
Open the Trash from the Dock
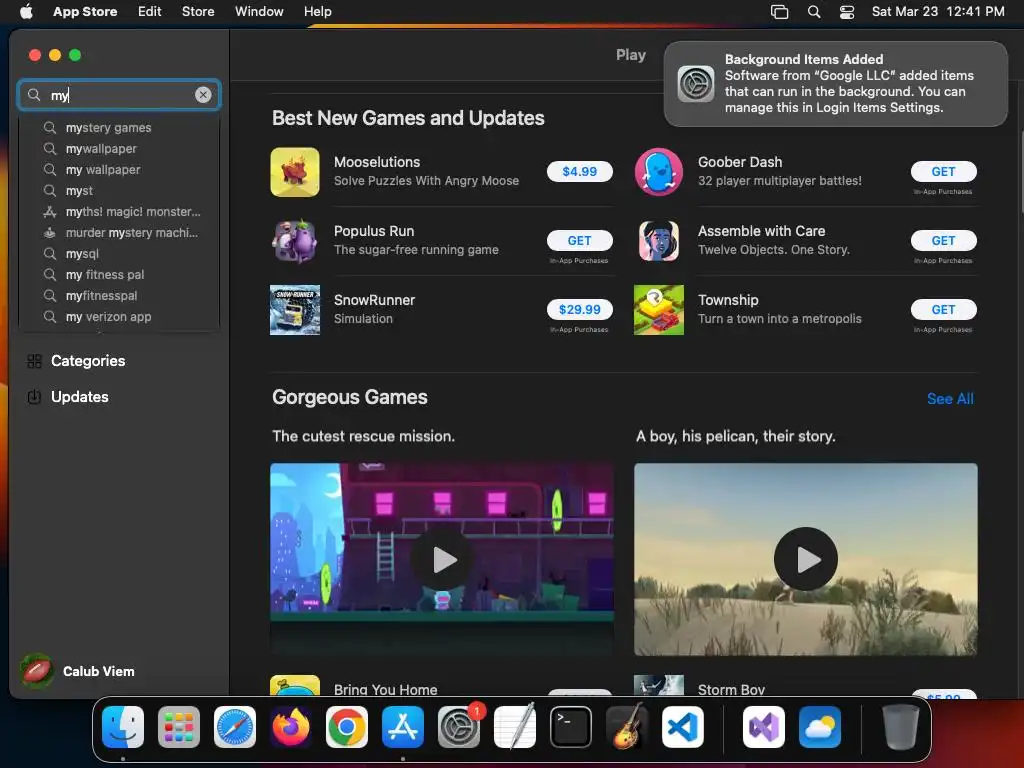(x=901, y=727)
